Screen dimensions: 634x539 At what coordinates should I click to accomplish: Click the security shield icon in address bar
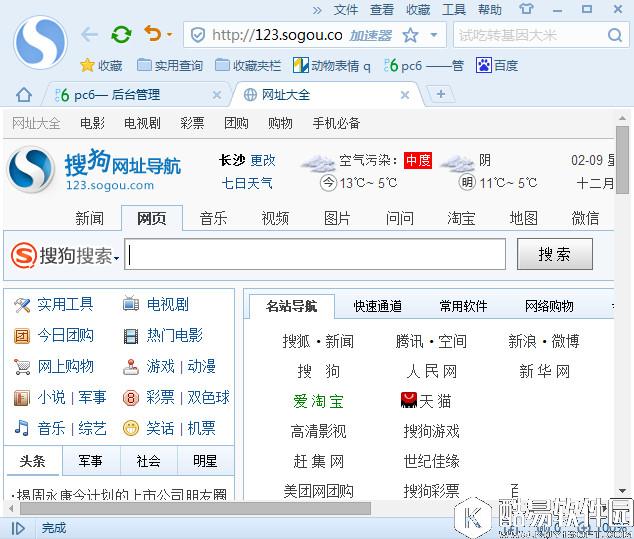(x=197, y=35)
